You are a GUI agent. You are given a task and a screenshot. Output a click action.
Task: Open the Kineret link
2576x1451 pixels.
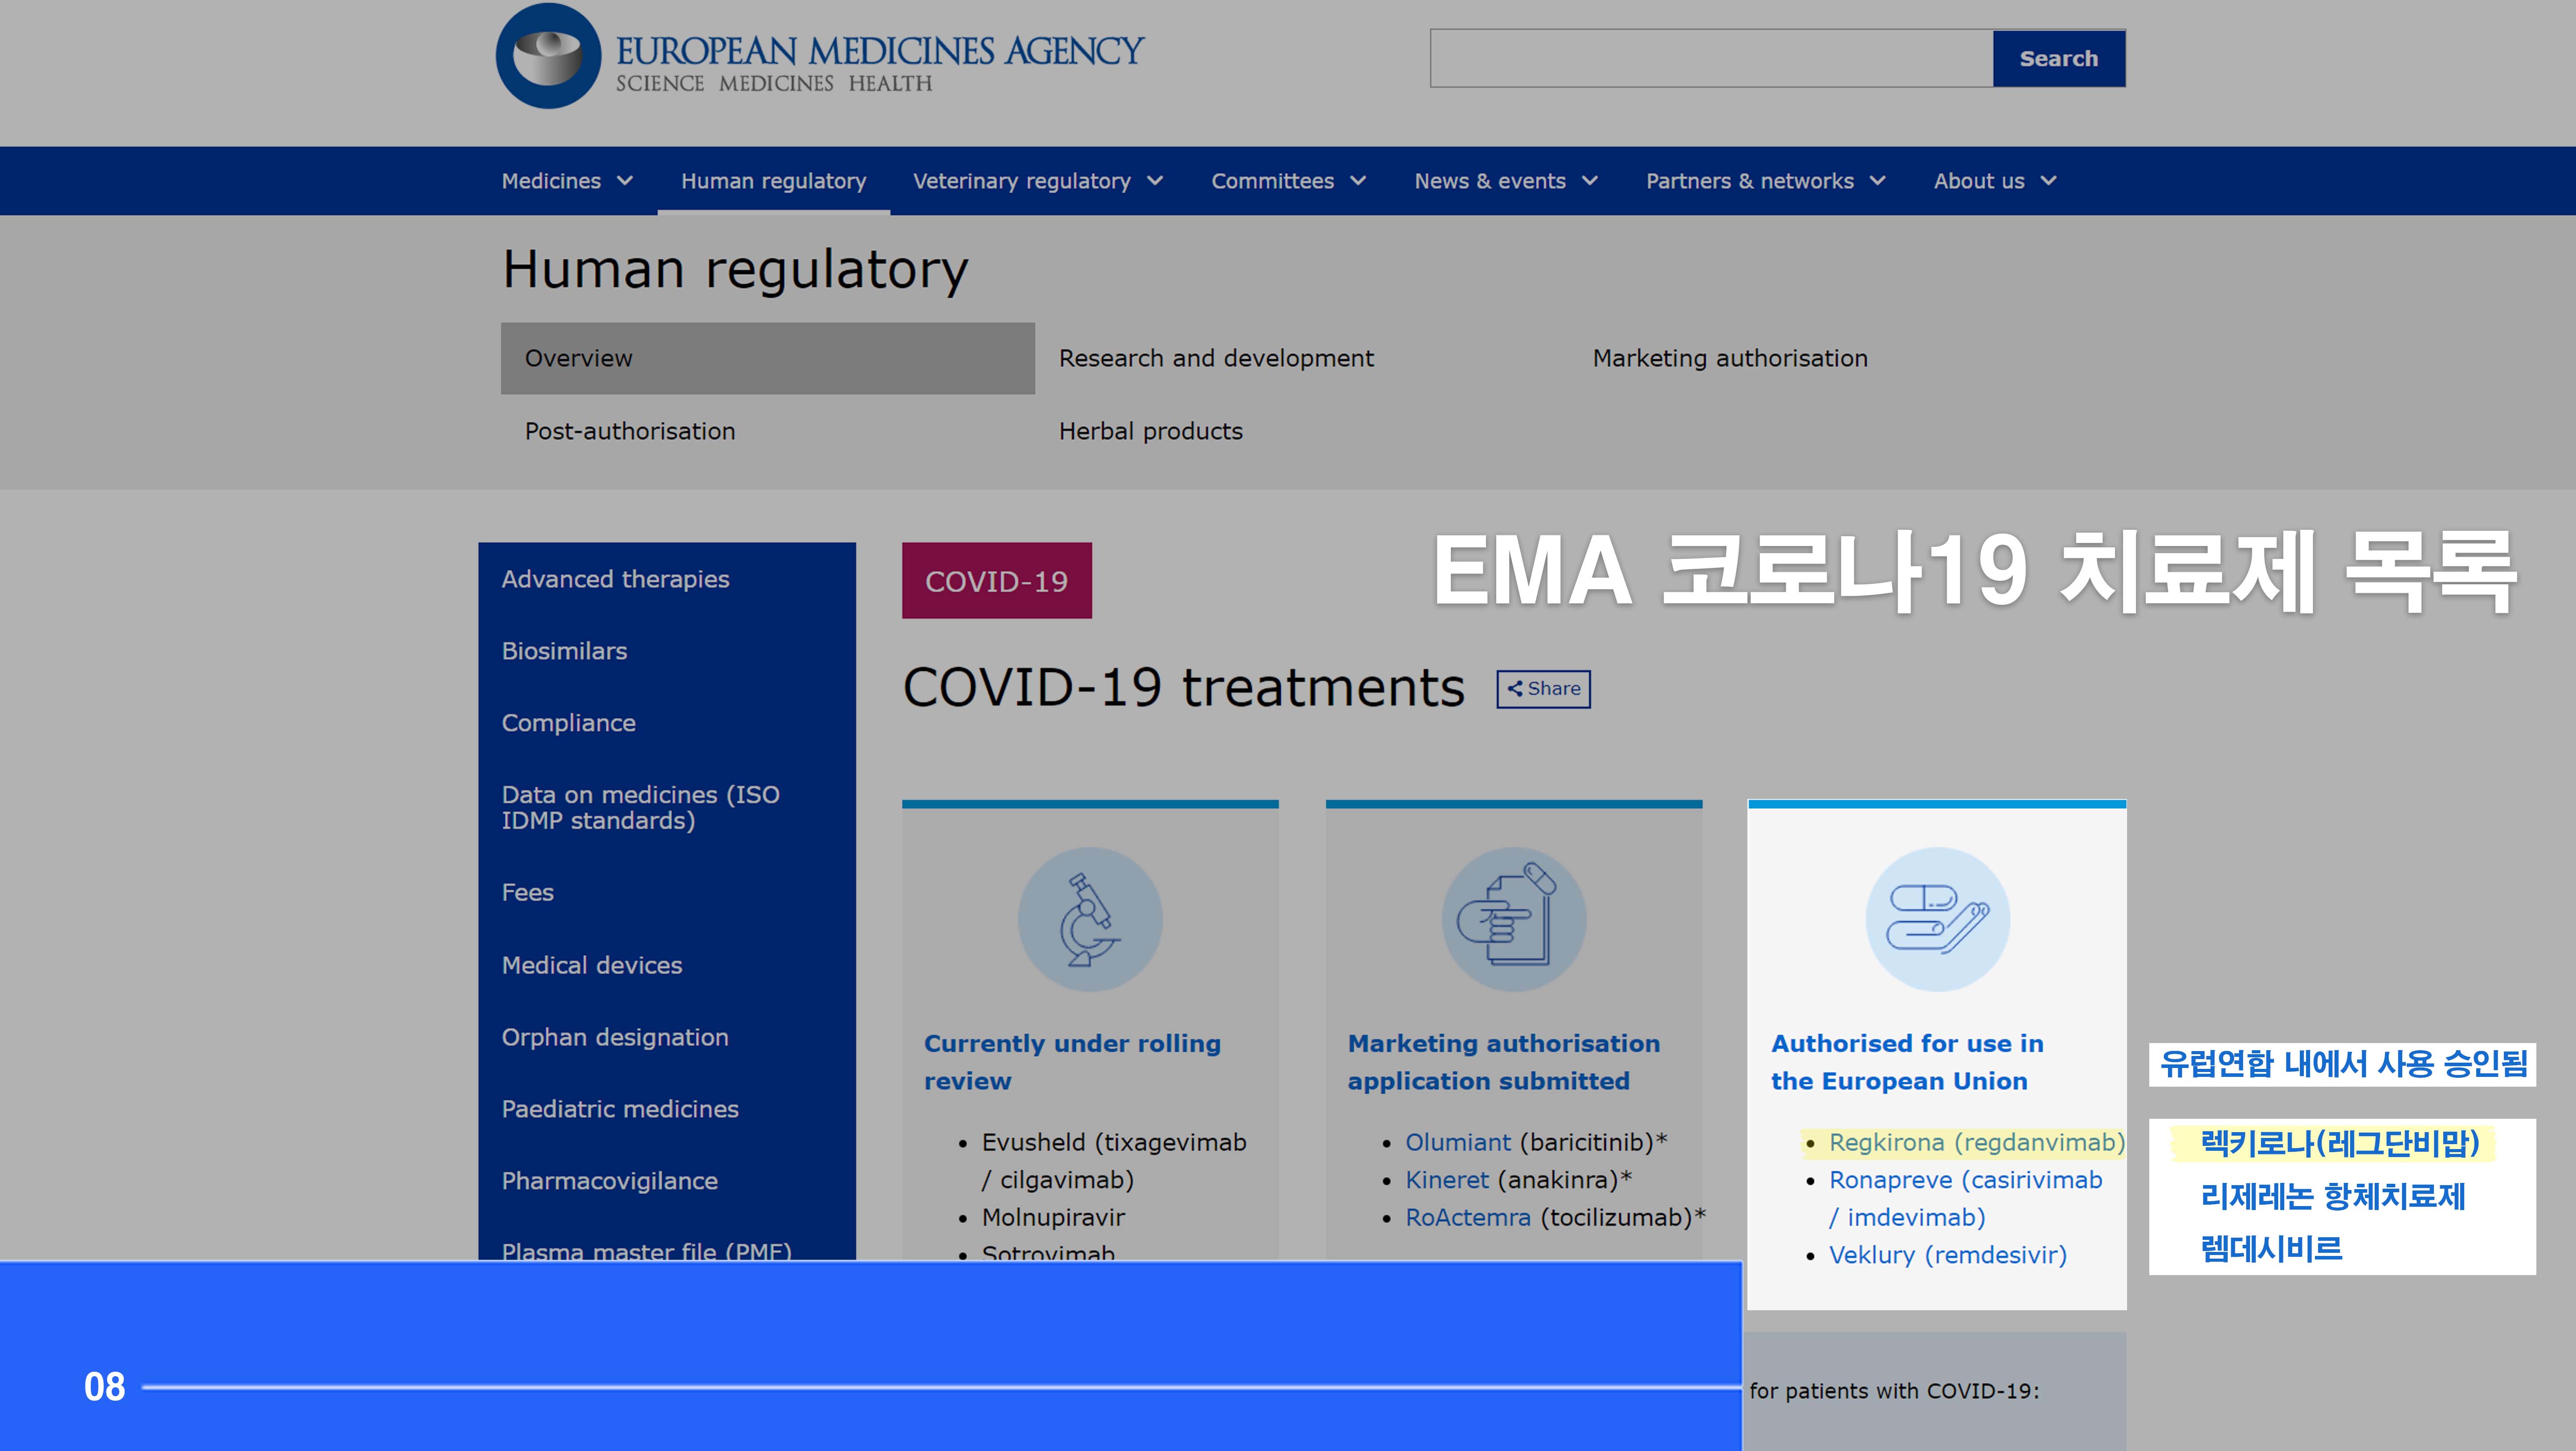click(1447, 1180)
